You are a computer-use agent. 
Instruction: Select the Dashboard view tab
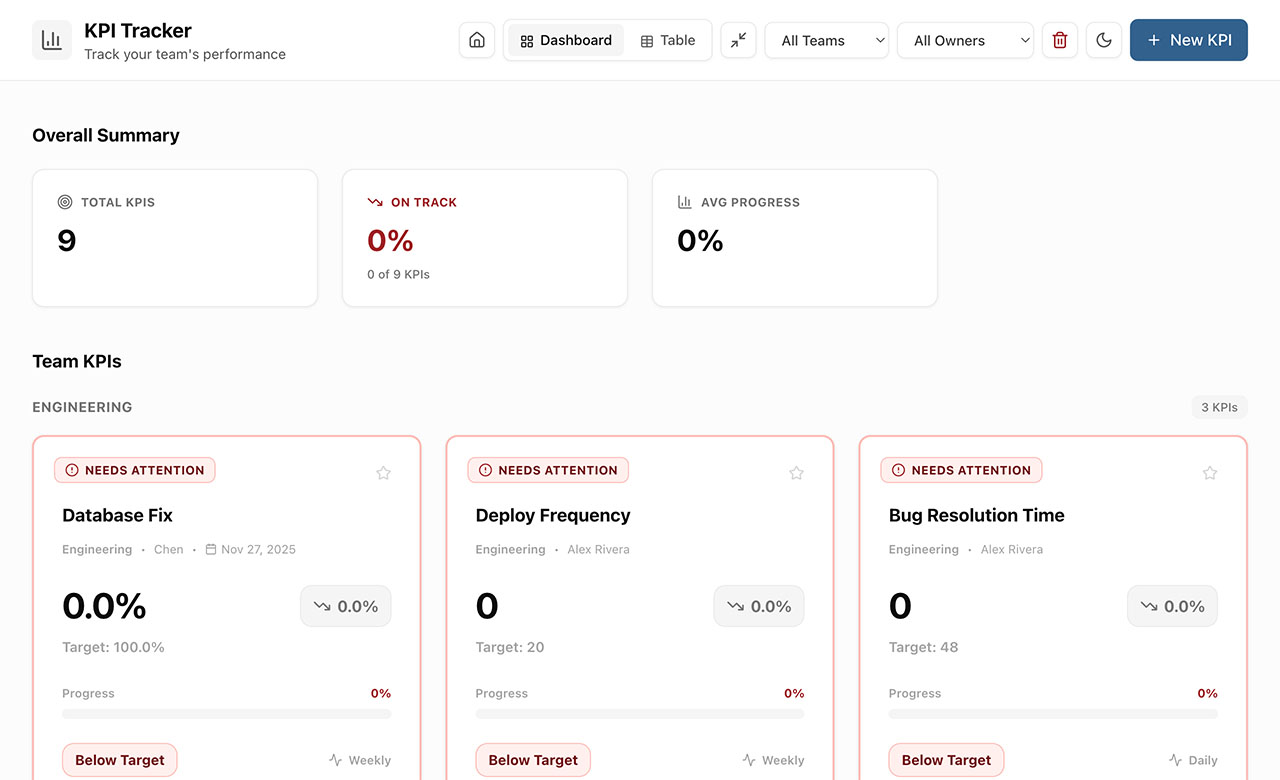click(565, 40)
